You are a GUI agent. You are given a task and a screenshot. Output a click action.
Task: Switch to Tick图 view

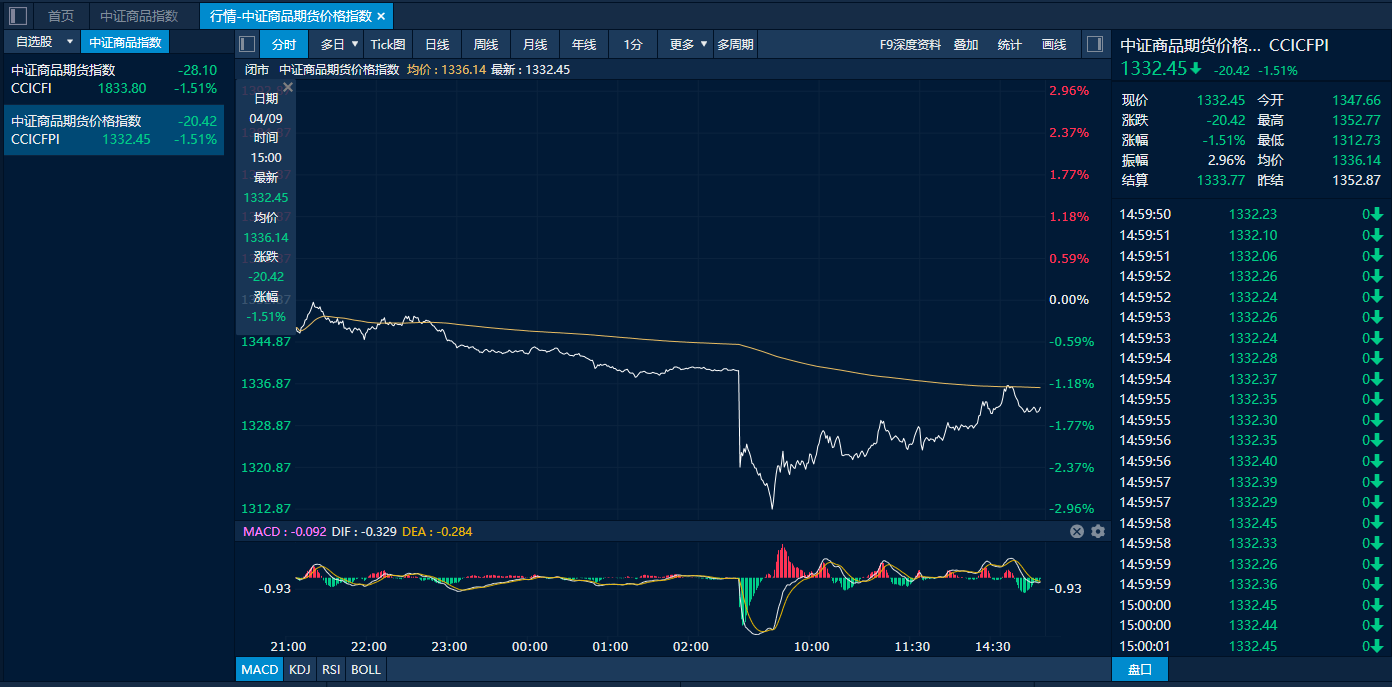pos(388,44)
